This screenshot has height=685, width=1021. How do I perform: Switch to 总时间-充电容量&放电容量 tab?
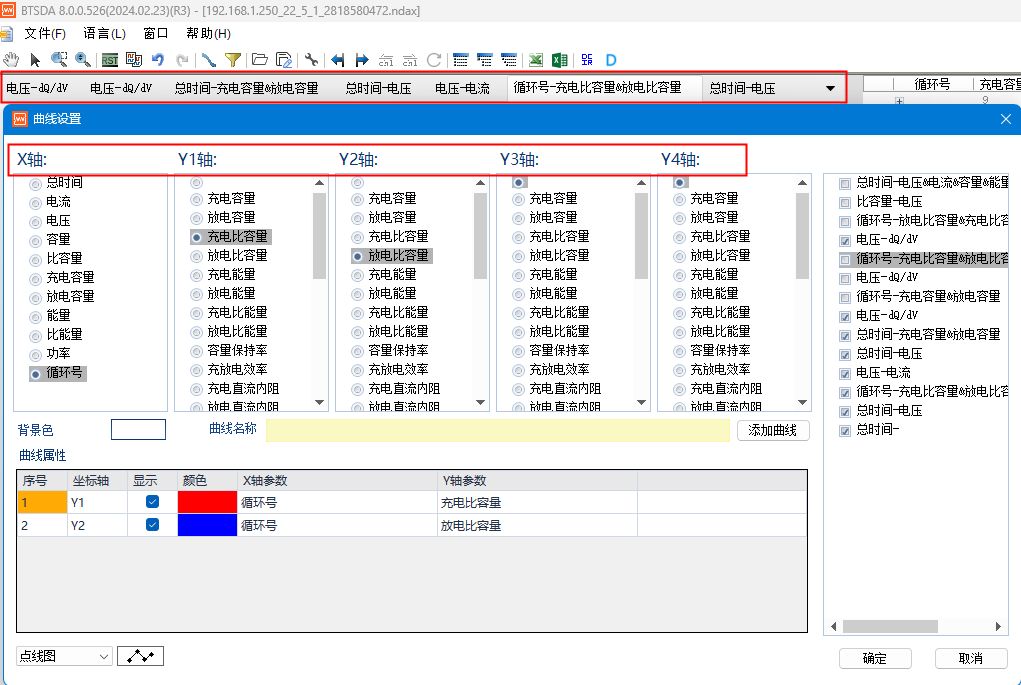coord(246,88)
